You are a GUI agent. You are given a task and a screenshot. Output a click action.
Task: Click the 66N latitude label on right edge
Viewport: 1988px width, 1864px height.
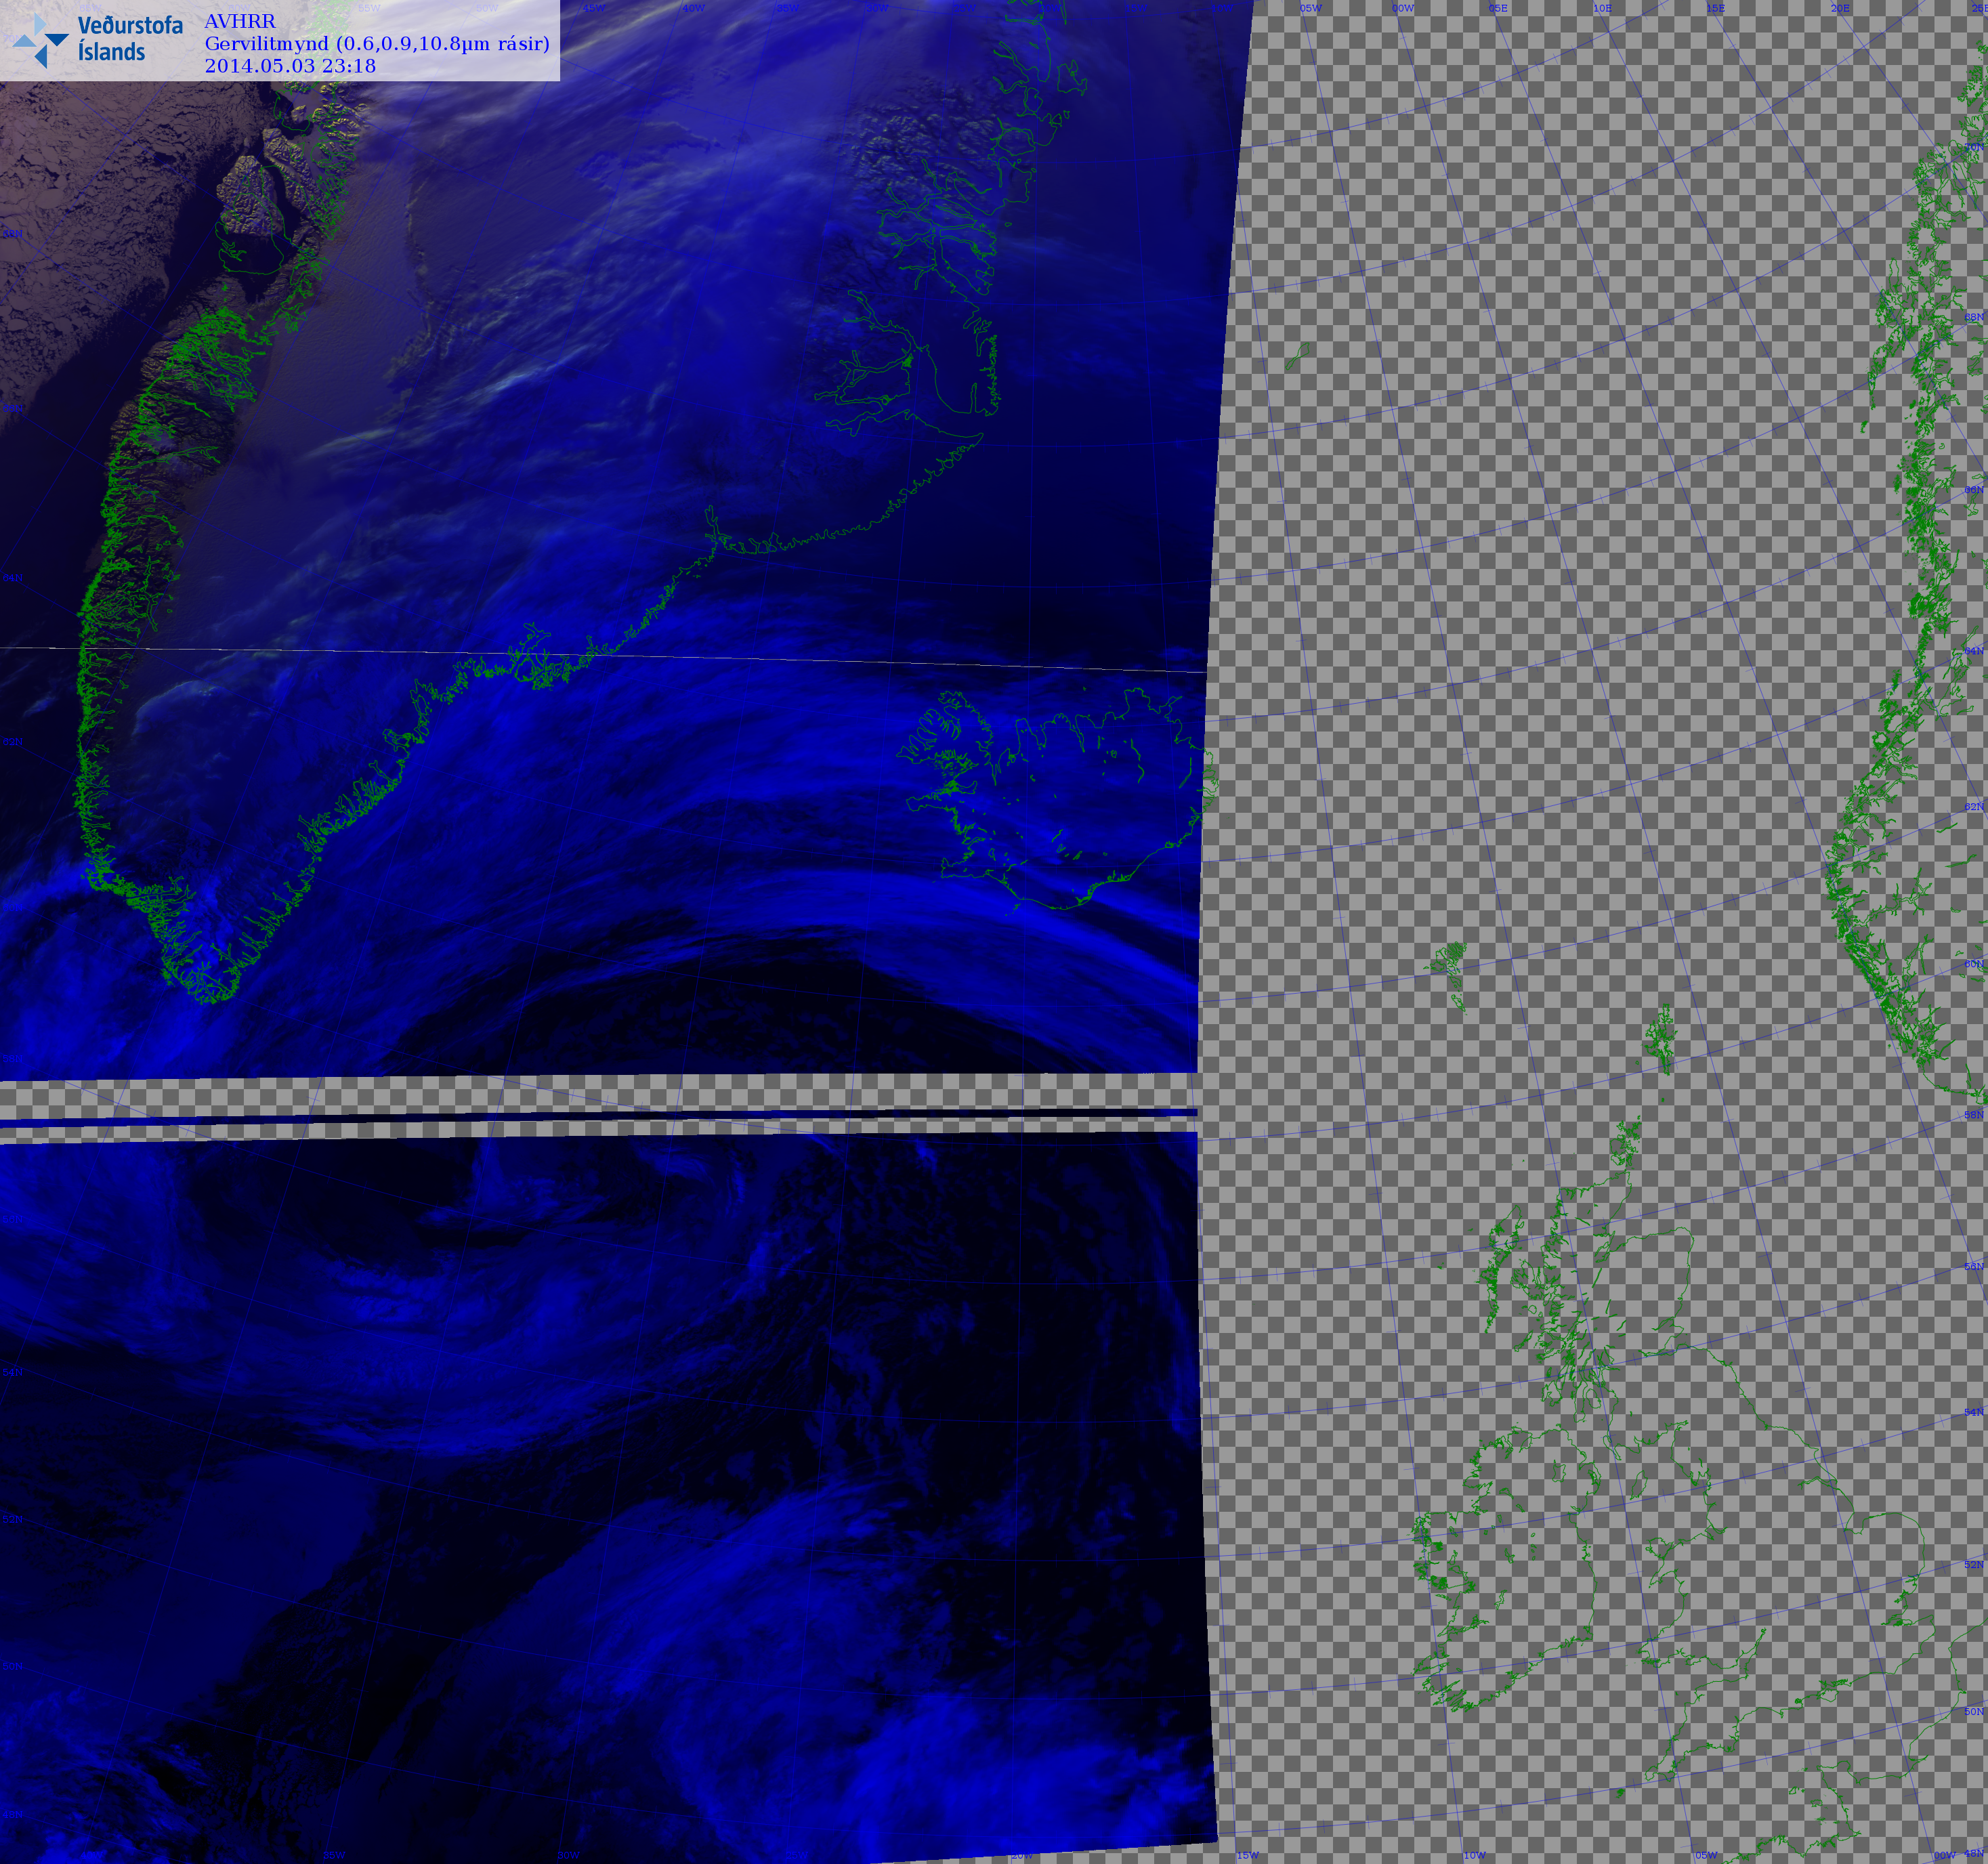pos(1973,490)
